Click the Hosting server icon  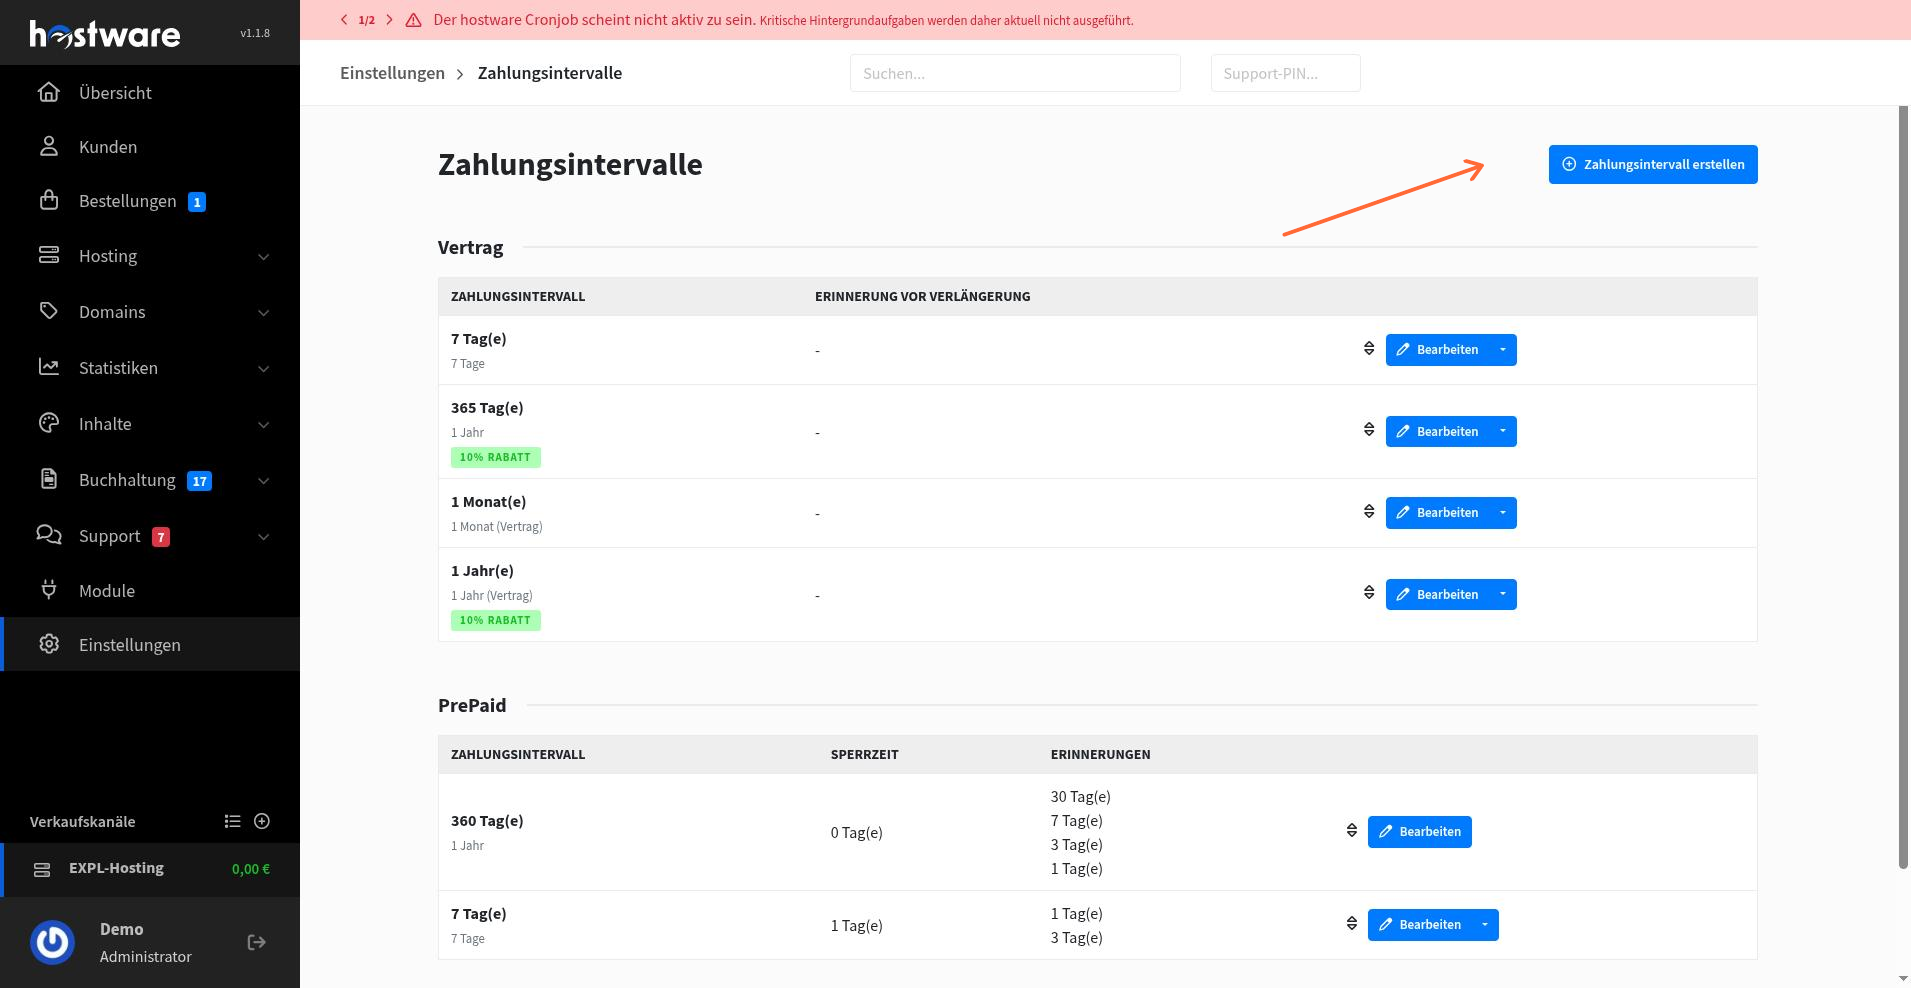[48, 255]
